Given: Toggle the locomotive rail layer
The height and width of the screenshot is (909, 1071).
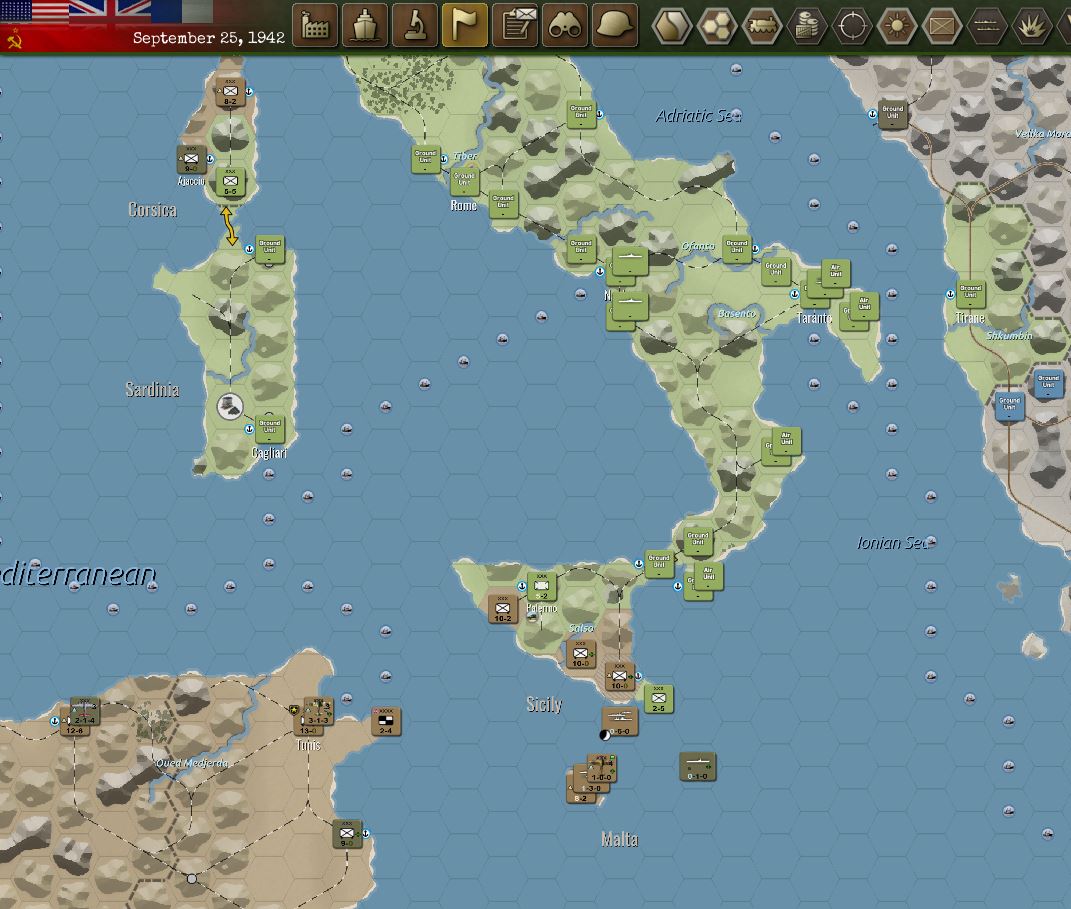Looking at the screenshot, I should click(x=762, y=26).
